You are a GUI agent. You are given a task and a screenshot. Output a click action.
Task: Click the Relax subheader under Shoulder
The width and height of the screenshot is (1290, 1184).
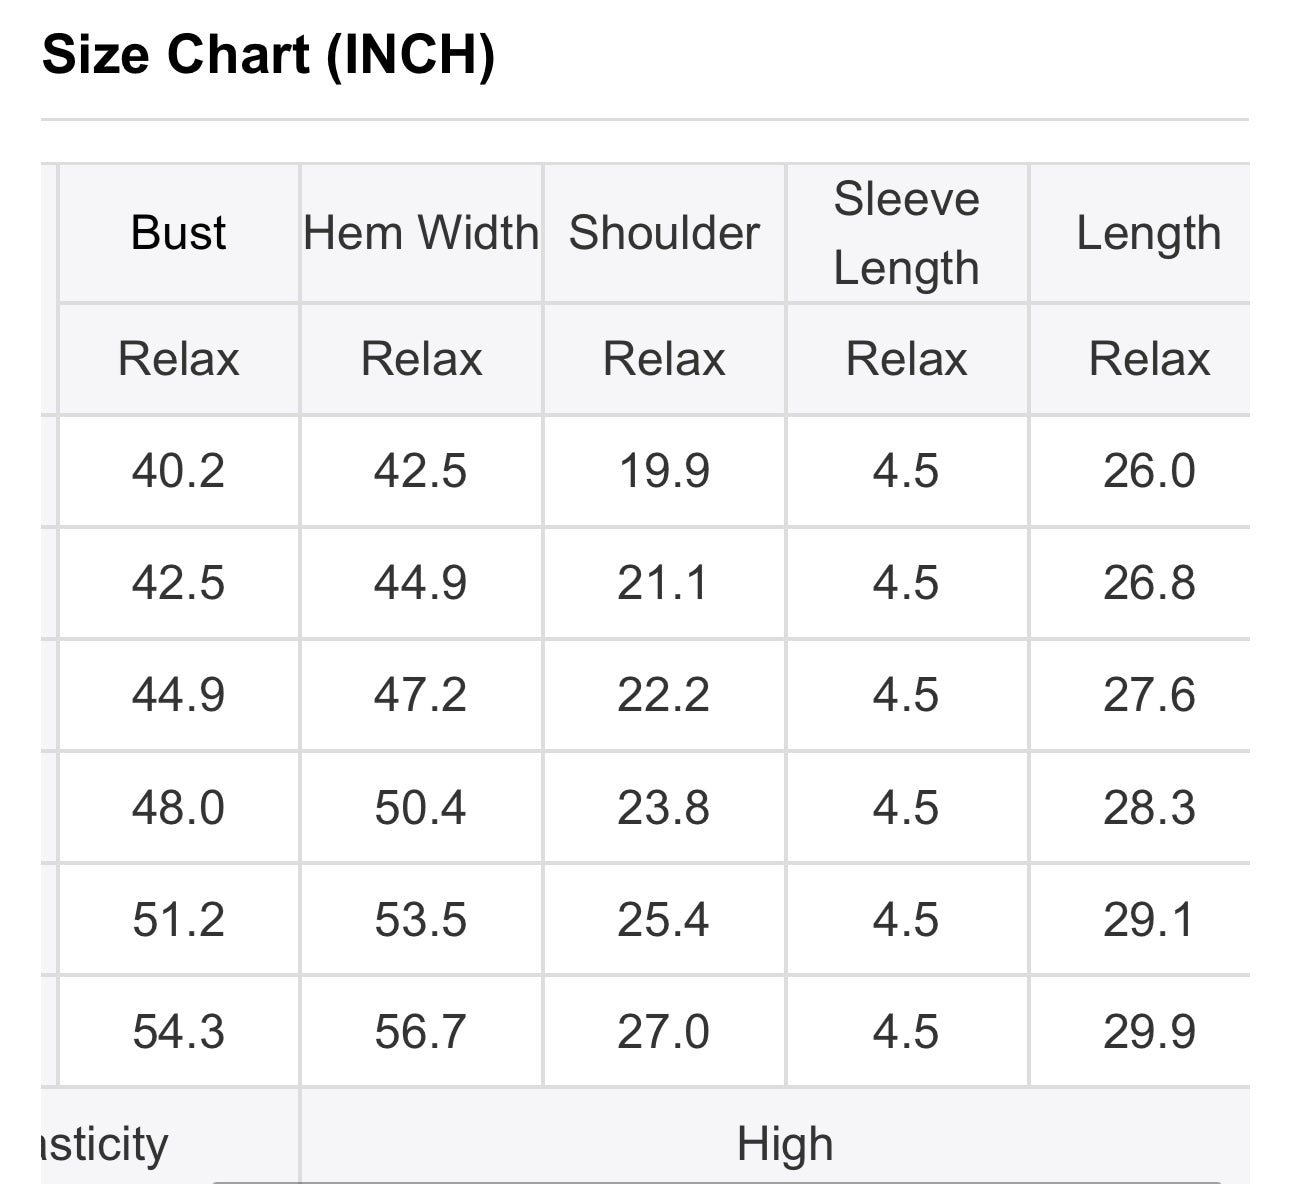click(x=664, y=359)
